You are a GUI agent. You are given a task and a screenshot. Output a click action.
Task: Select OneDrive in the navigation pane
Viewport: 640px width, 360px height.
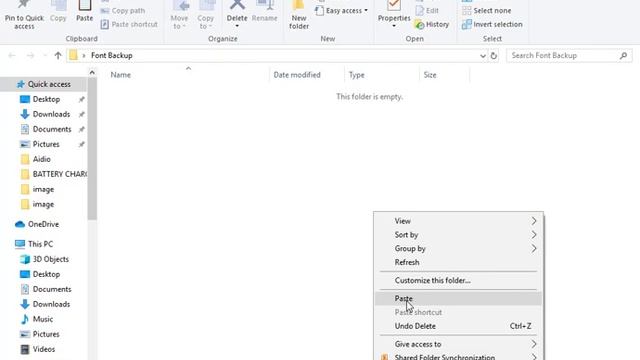(x=43, y=224)
